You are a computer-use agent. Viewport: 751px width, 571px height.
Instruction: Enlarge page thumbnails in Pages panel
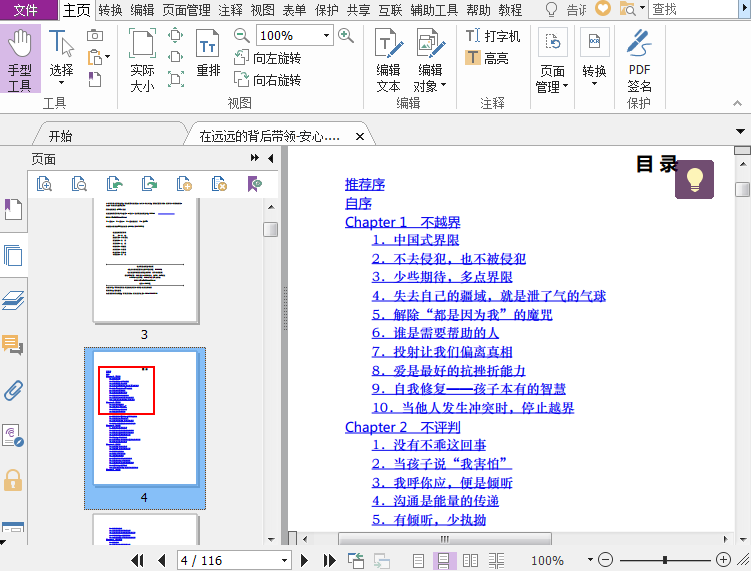45,184
